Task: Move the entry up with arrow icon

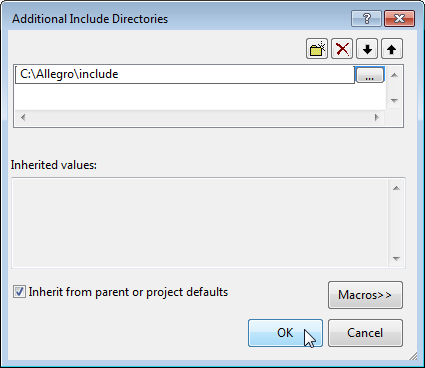Action: point(392,49)
